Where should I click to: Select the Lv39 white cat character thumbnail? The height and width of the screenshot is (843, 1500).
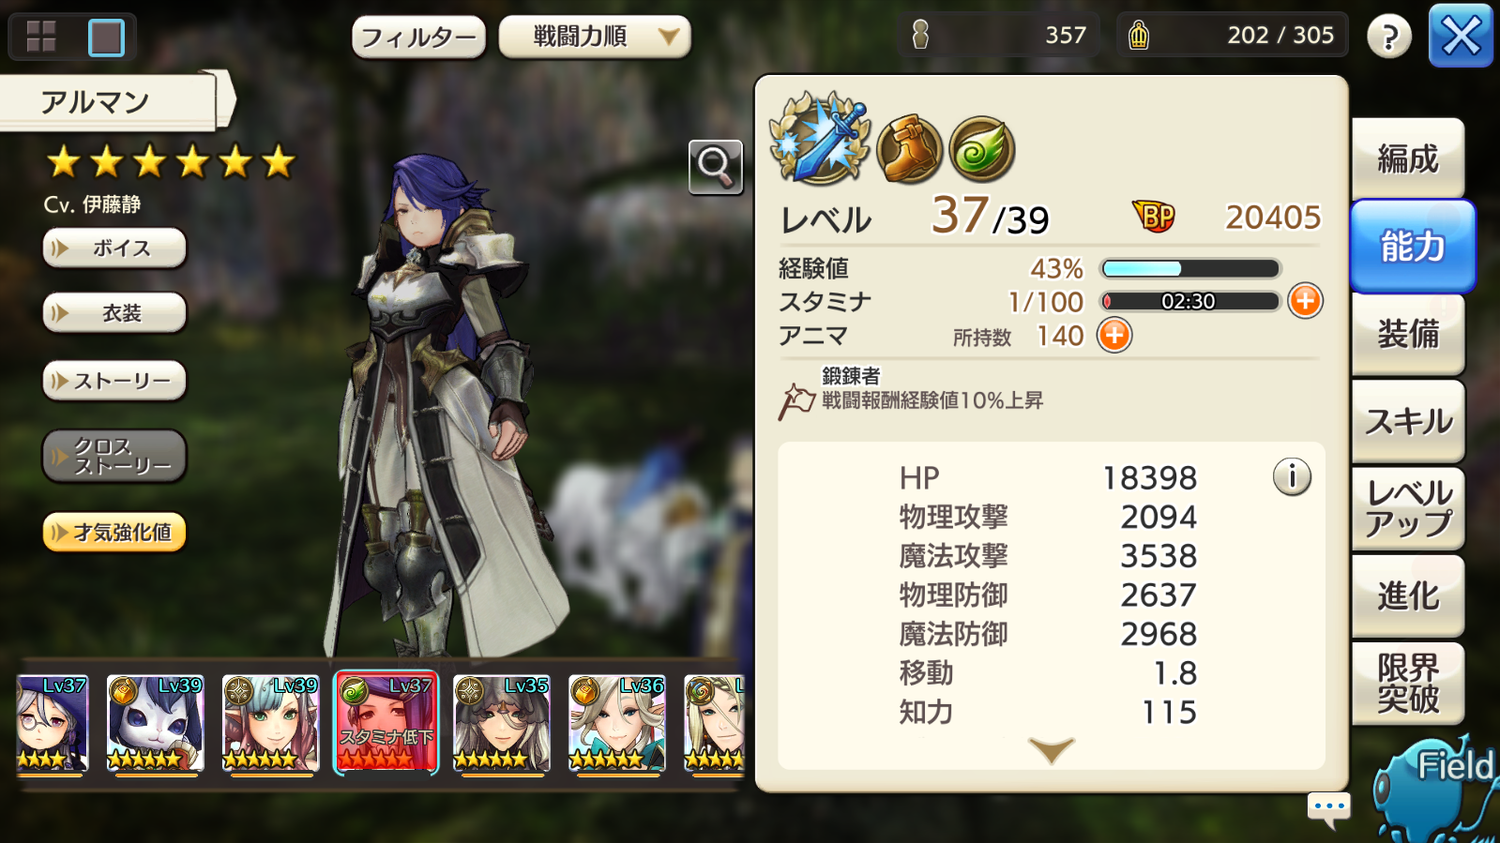tap(155, 722)
